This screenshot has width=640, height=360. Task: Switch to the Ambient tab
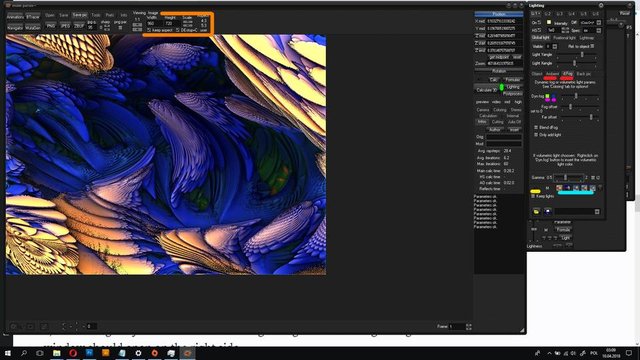(x=552, y=74)
